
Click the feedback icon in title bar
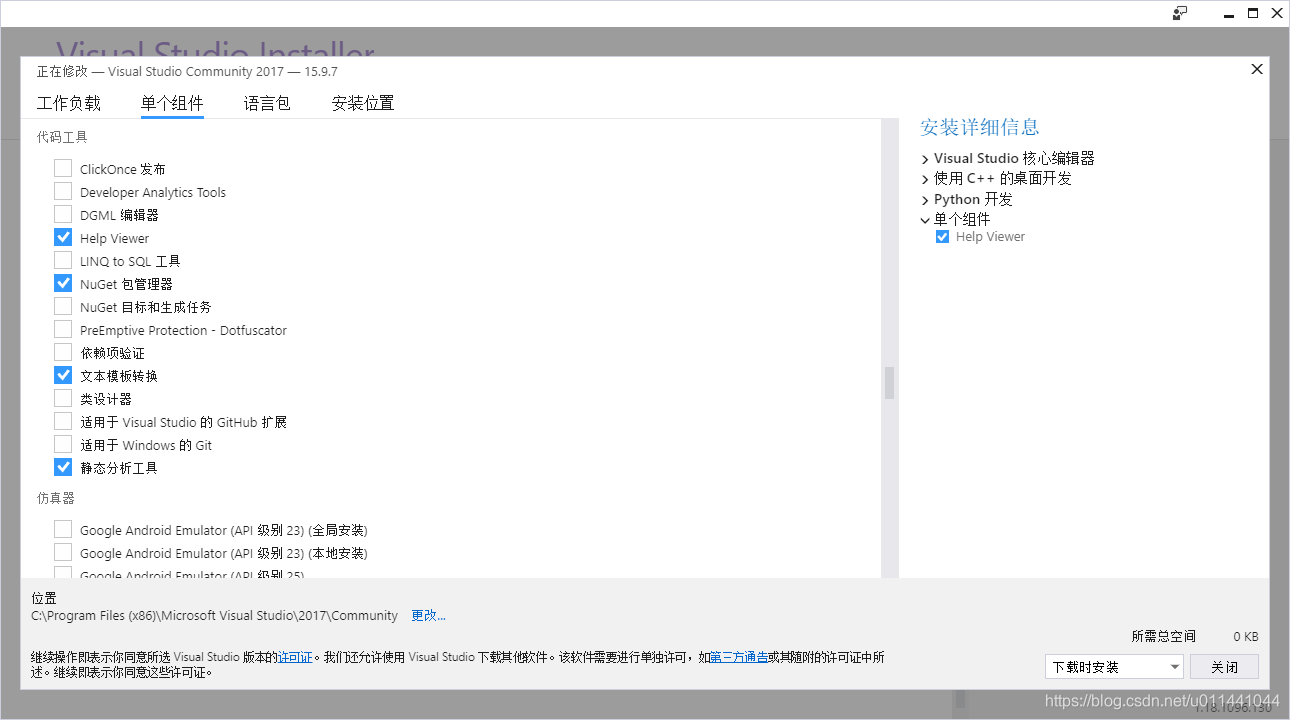pyautogui.click(x=1181, y=13)
